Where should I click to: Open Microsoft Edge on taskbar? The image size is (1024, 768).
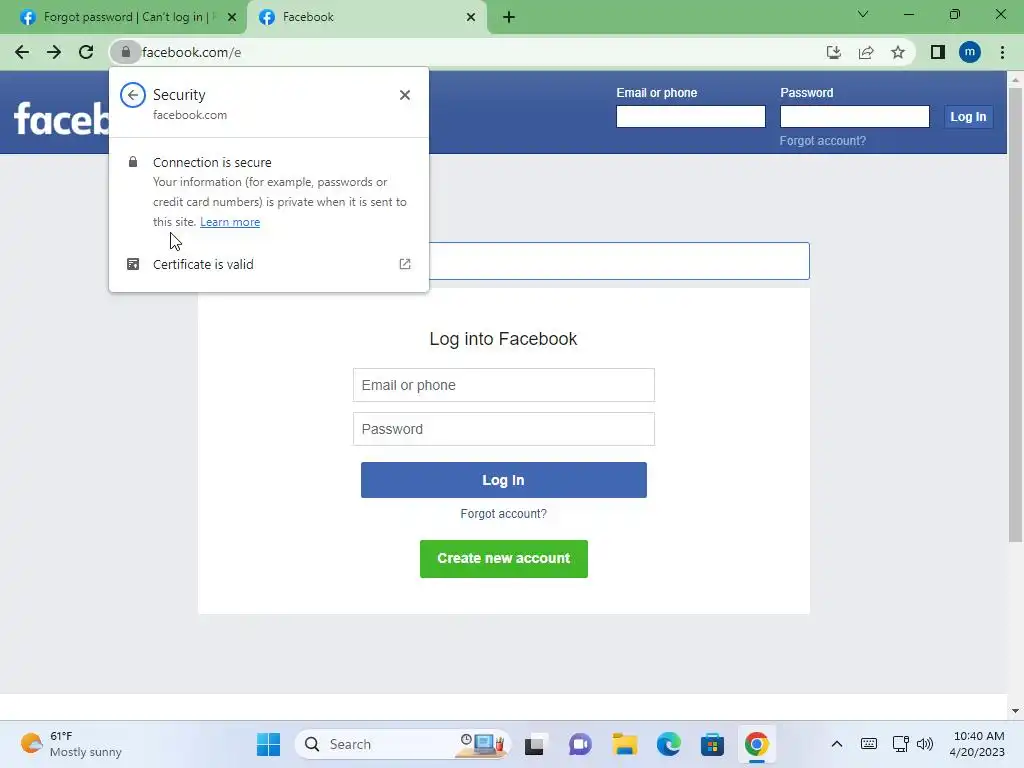[x=669, y=744]
